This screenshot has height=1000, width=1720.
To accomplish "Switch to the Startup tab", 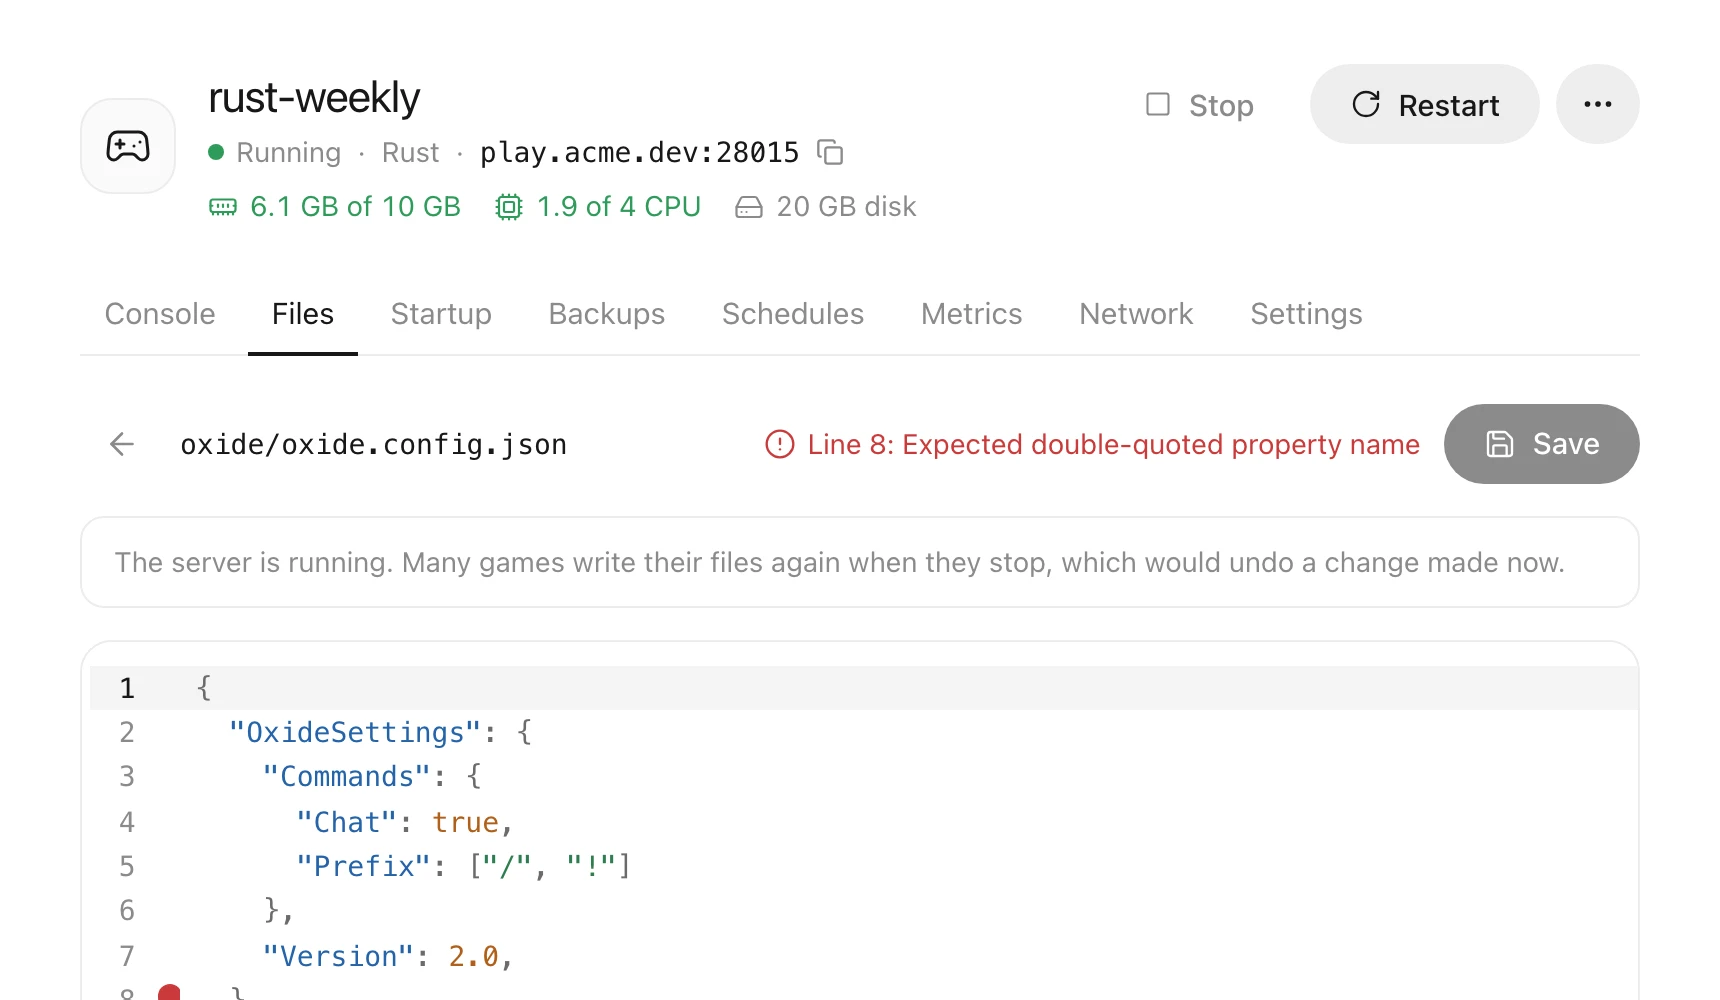I will click(441, 314).
